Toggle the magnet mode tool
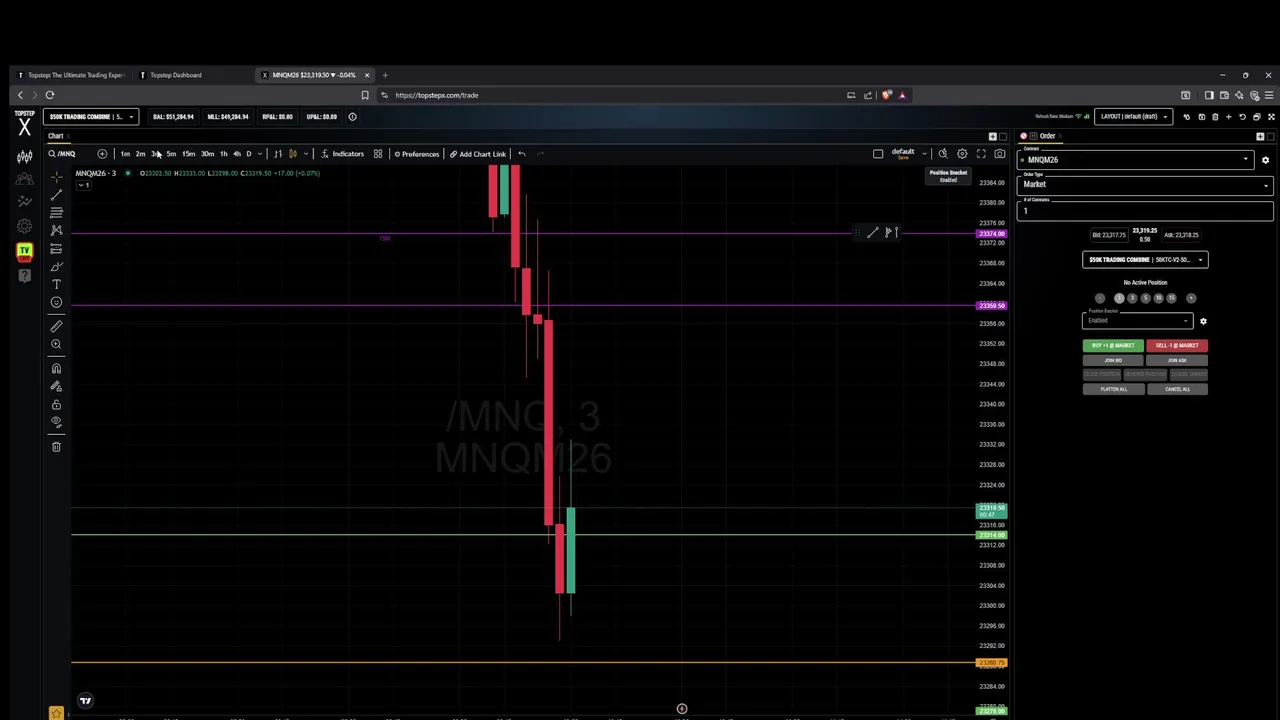The width and height of the screenshot is (1280, 720). coord(56,369)
